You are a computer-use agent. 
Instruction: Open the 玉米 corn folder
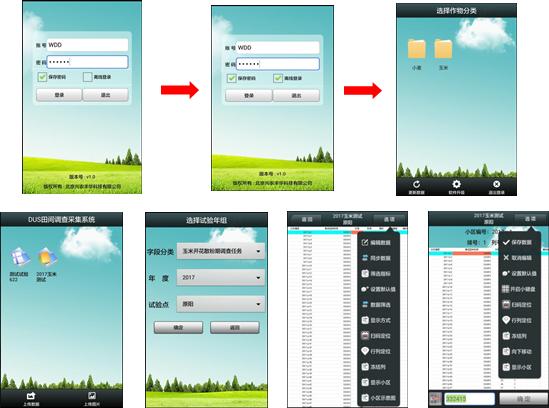point(443,49)
